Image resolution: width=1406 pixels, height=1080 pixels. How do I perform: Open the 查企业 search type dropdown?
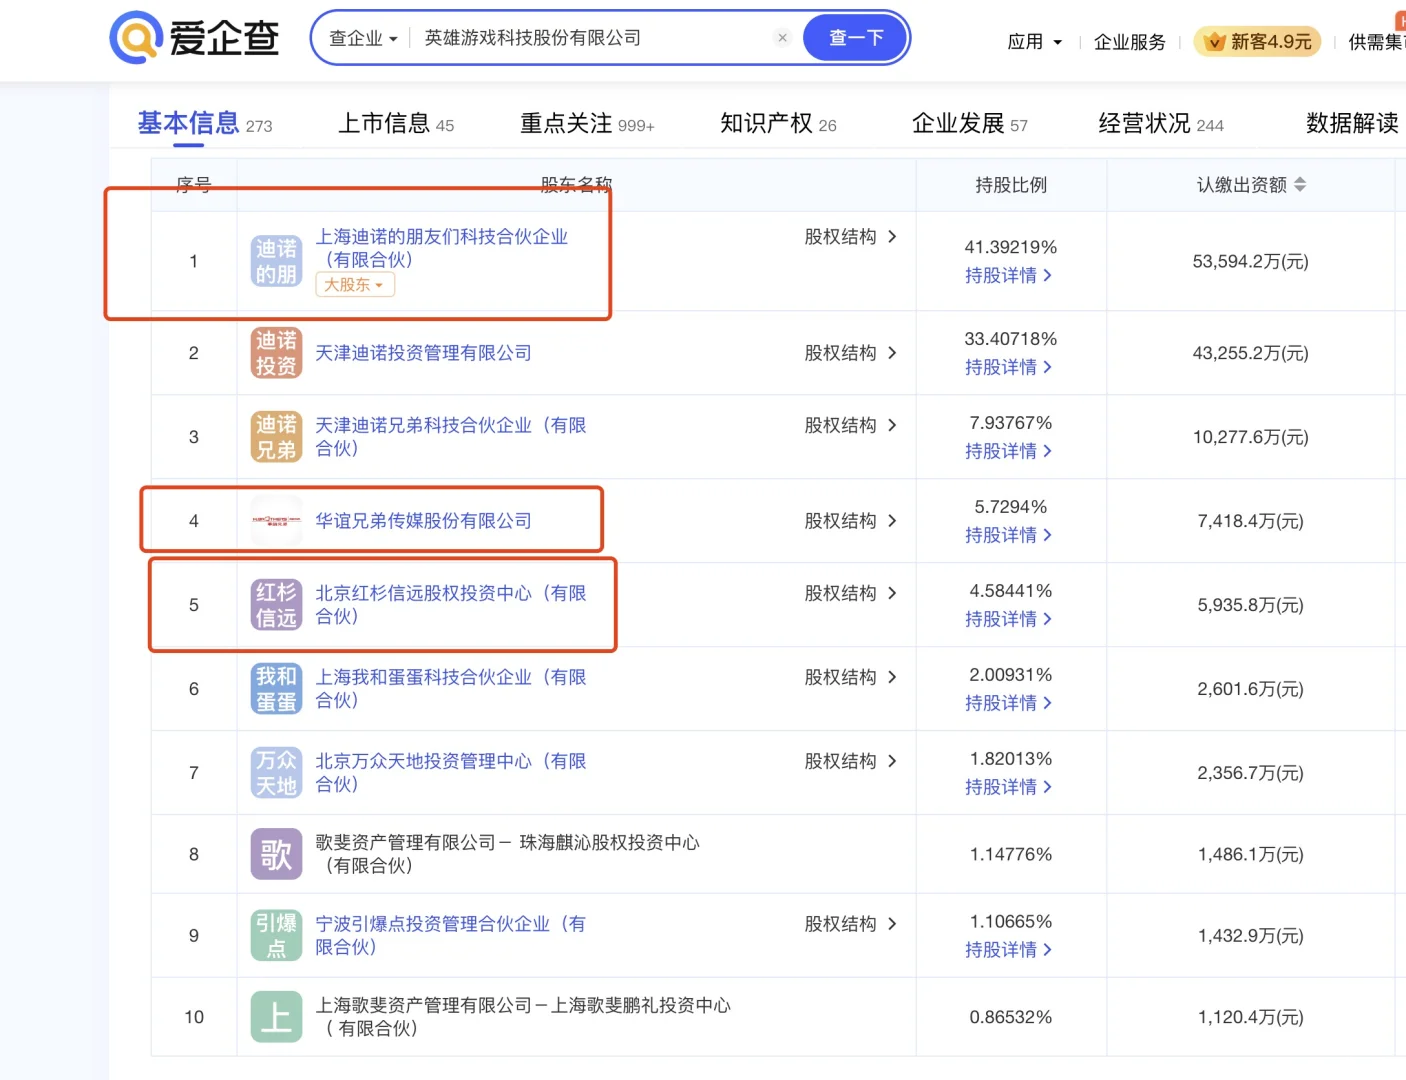point(363,38)
